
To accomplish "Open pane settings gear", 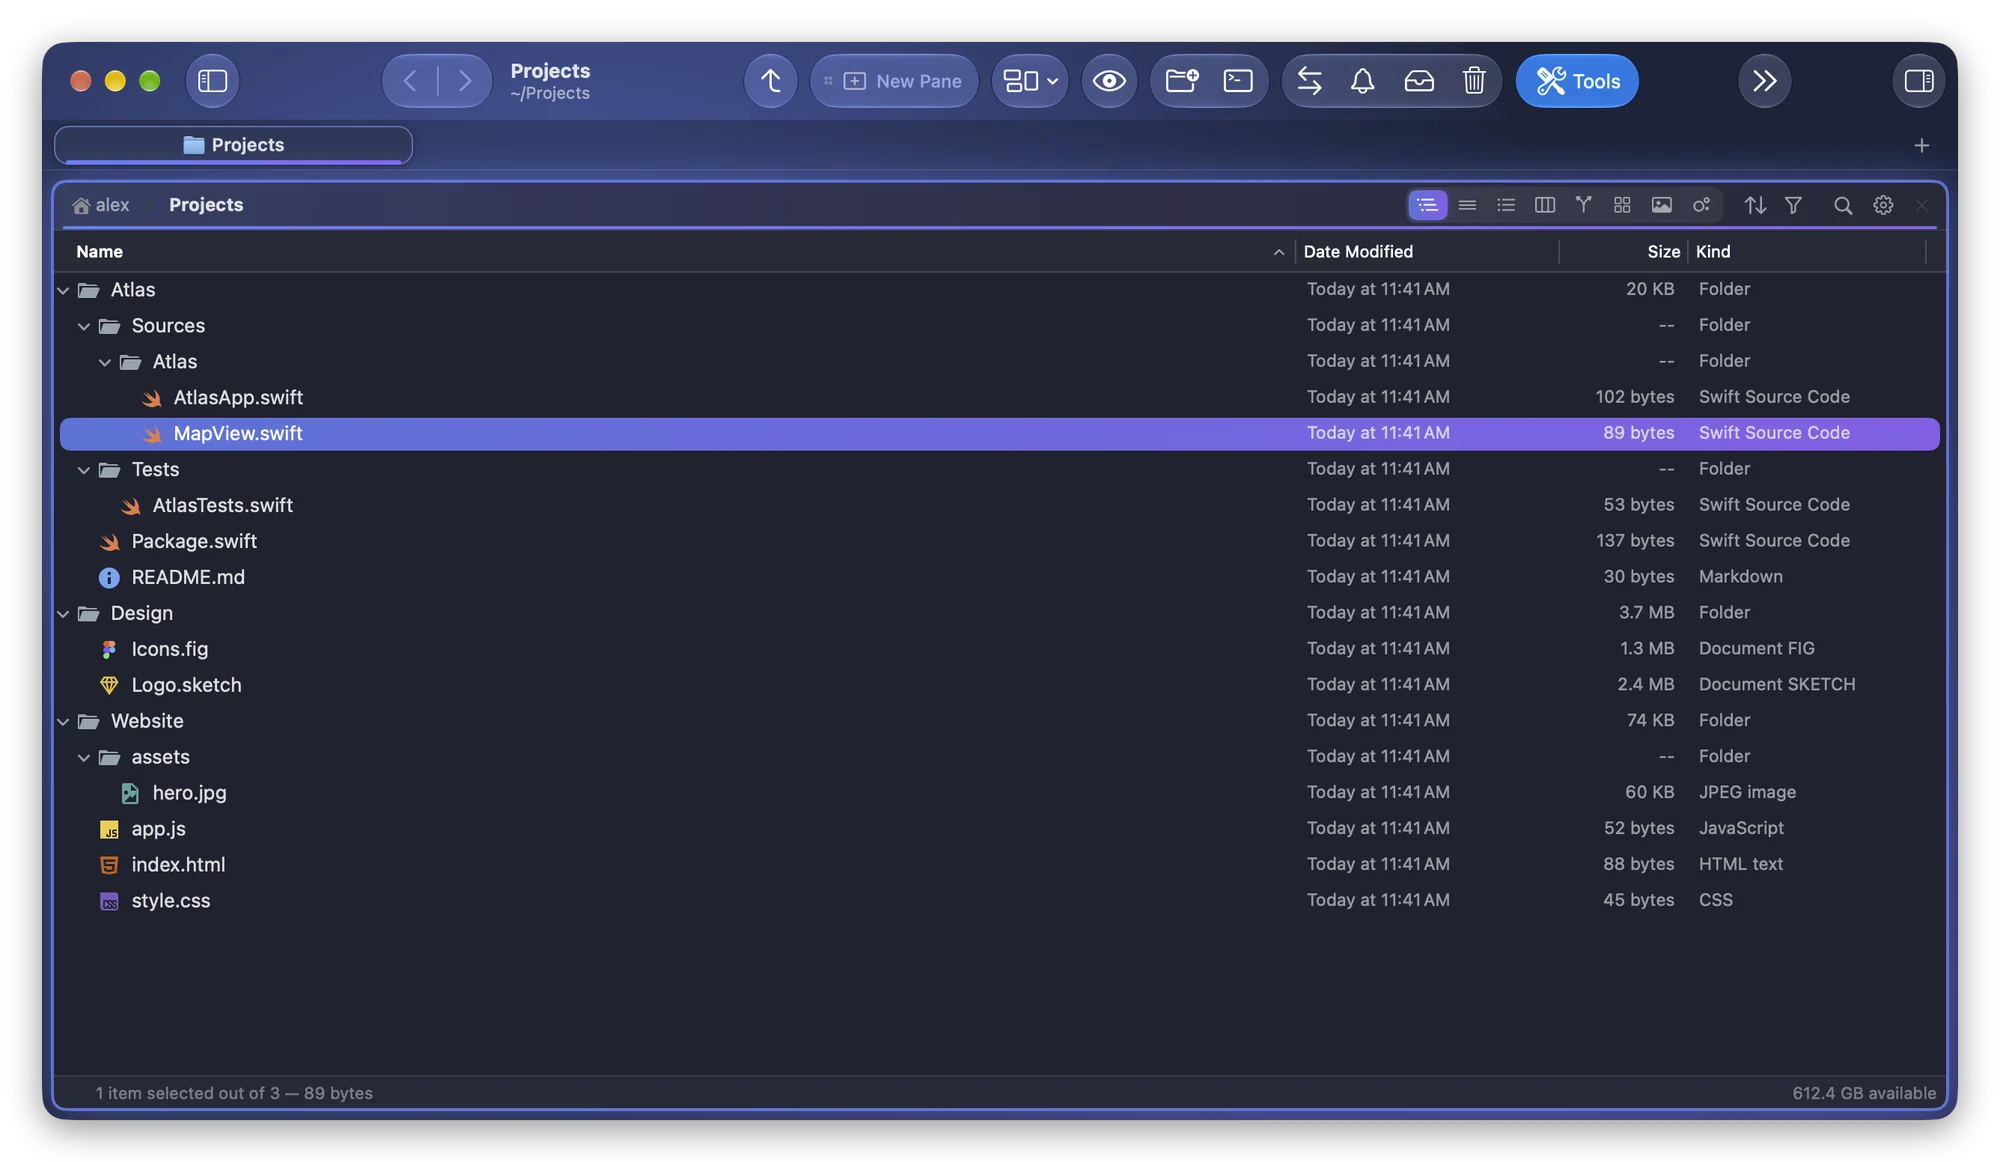I will point(1883,205).
